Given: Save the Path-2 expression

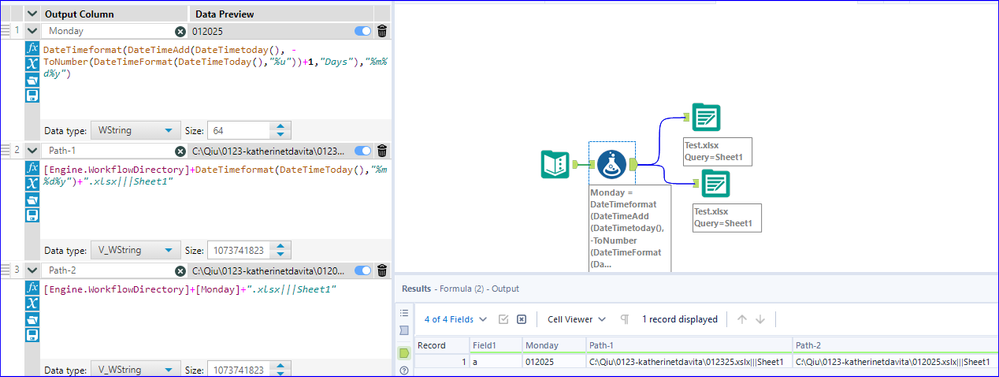Looking at the screenshot, I should 32,335.
